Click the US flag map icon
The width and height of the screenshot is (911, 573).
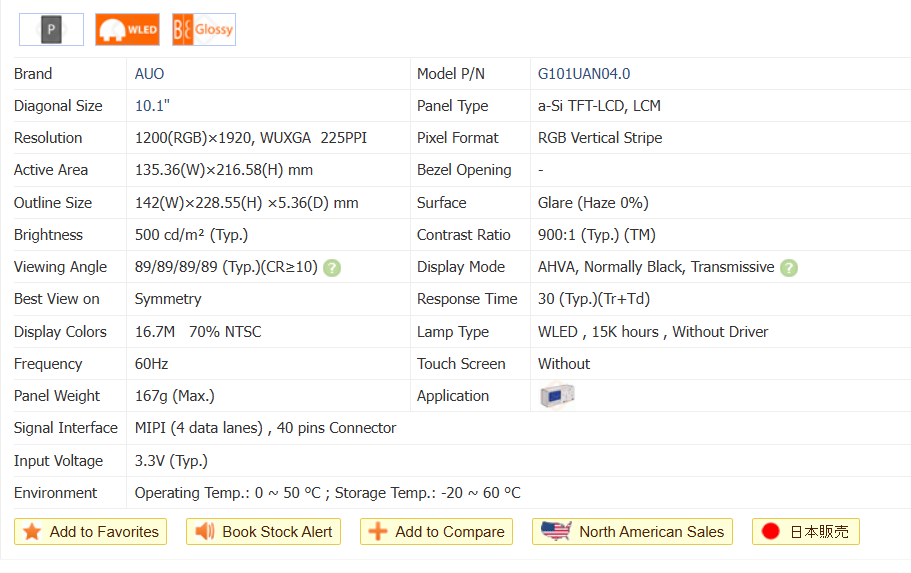(x=555, y=531)
